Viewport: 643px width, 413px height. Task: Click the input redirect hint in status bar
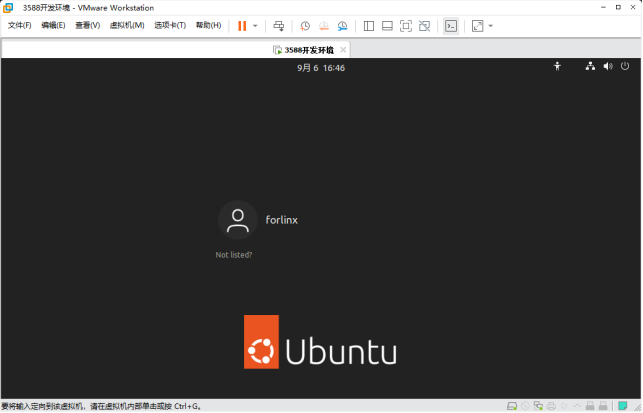(101, 406)
